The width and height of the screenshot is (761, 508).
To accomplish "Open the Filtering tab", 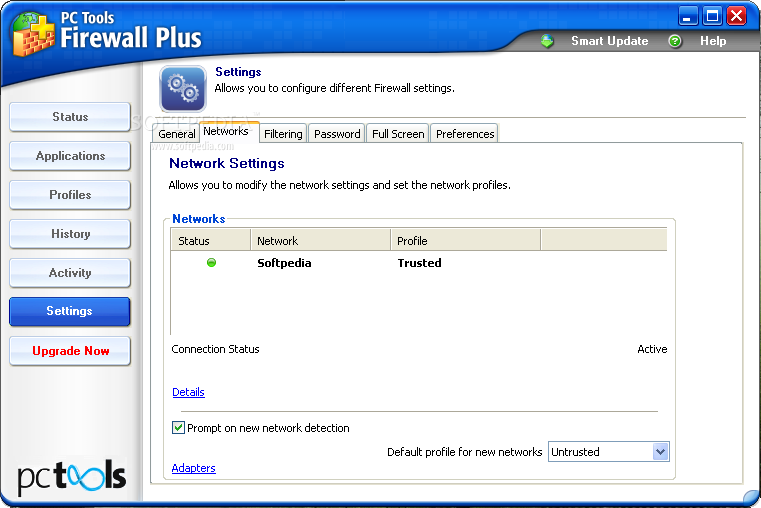I will [x=283, y=134].
